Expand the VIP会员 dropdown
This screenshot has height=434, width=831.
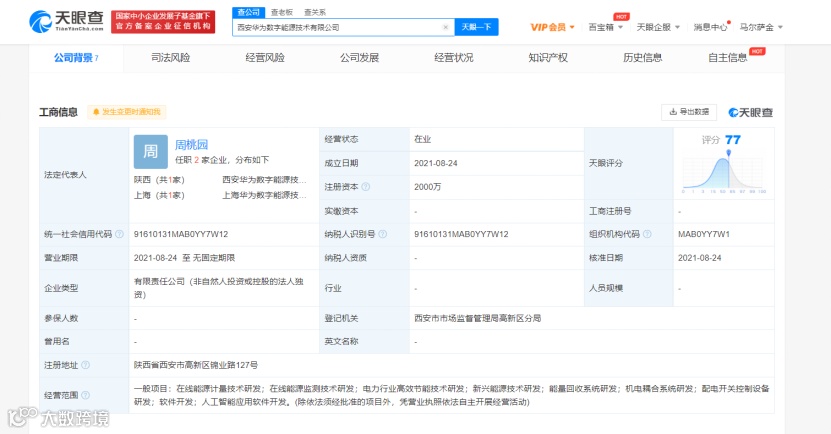click(552, 27)
